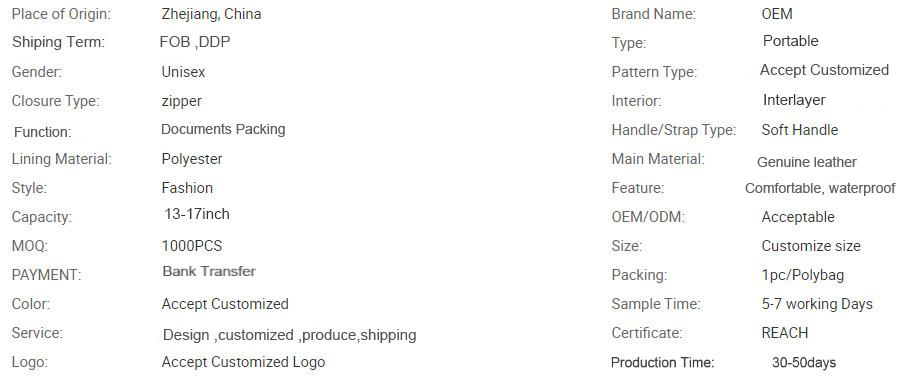Click the 'Soft Handle' strap type value

pyautogui.click(x=800, y=130)
